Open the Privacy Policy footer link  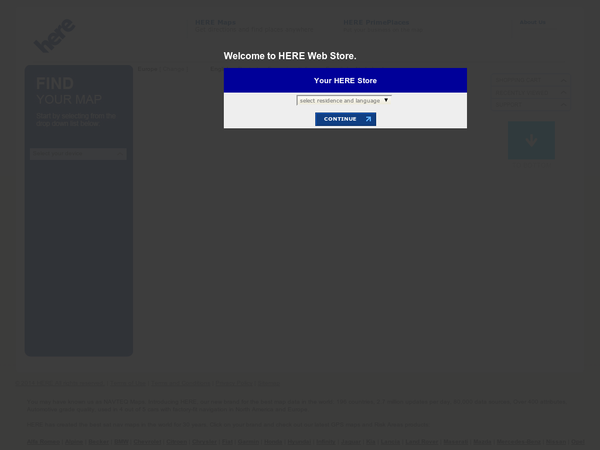click(x=234, y=383)
